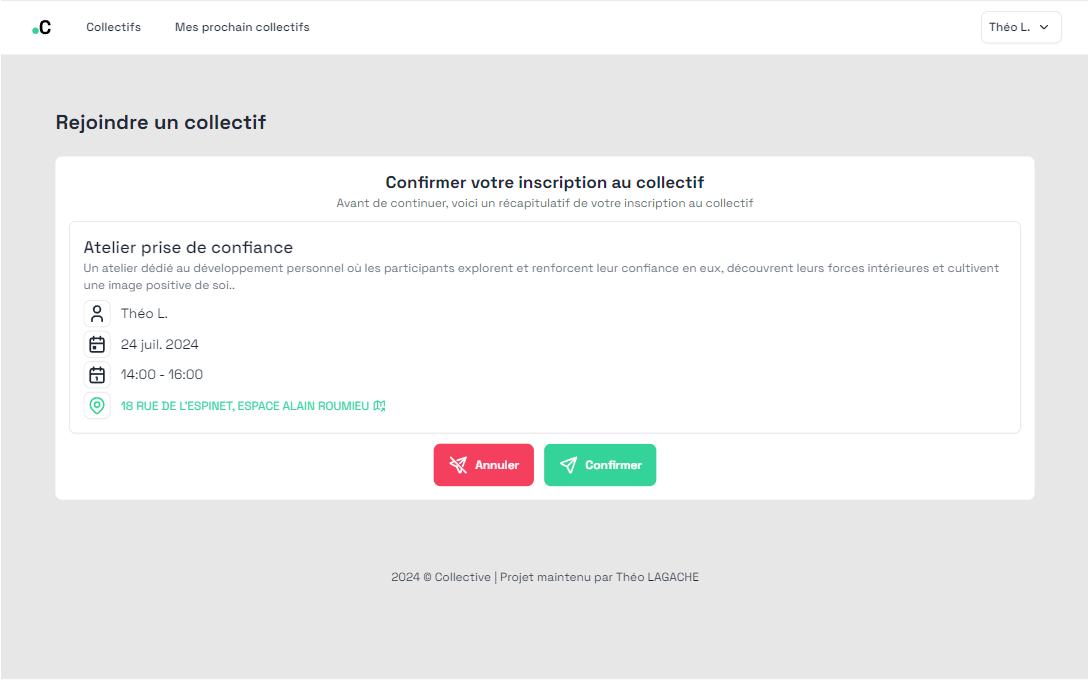Click the footer text mentioning Théo LAGACHE
Screen dimensions: 1088x680
(545, 577)
